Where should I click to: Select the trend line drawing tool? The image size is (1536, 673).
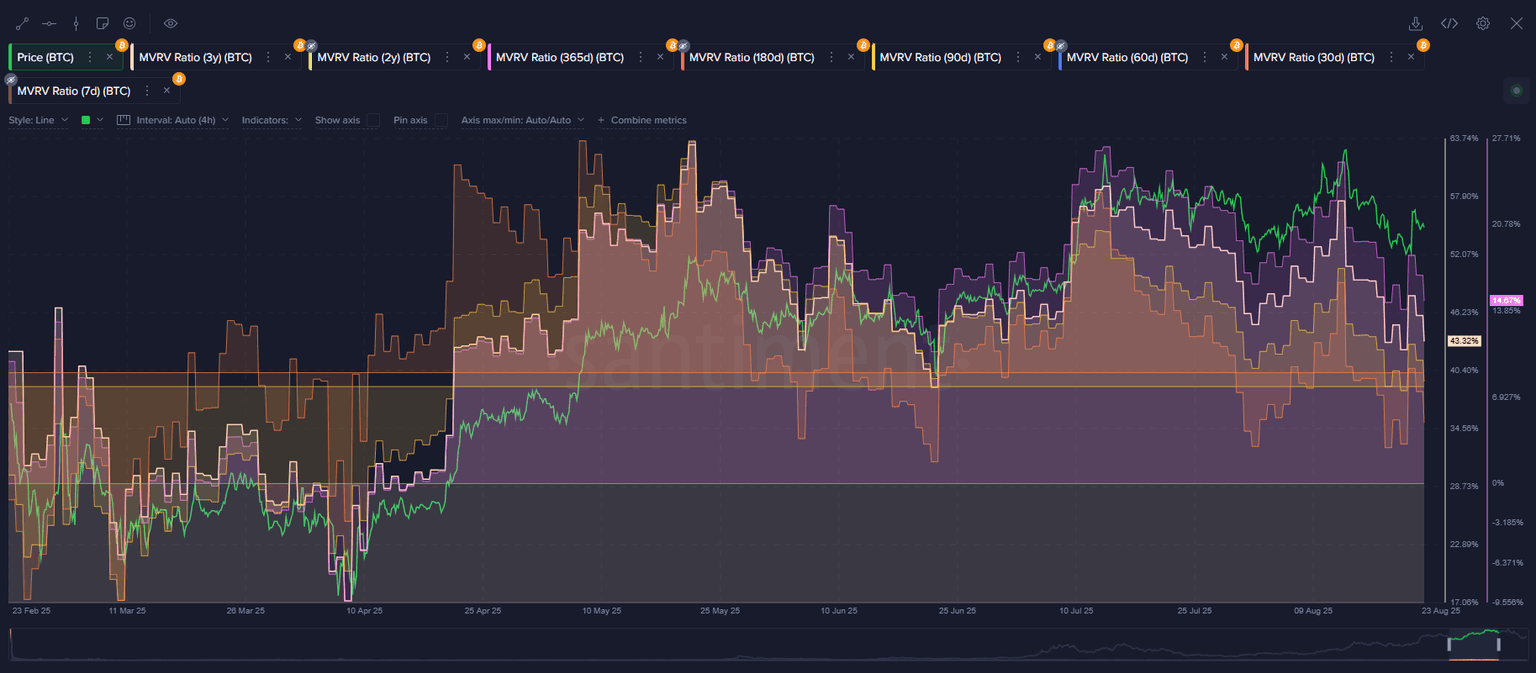tap(23, 23)
